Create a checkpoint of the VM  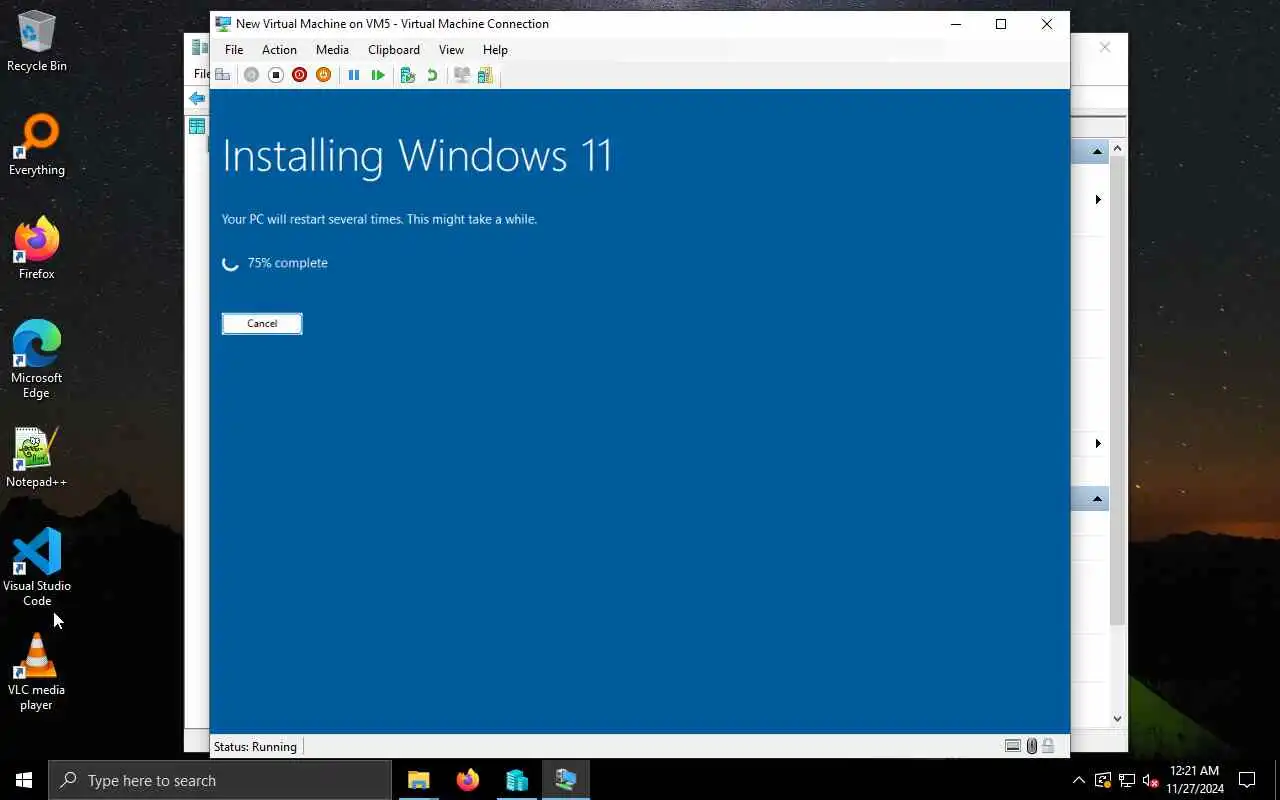pos(407,75)
